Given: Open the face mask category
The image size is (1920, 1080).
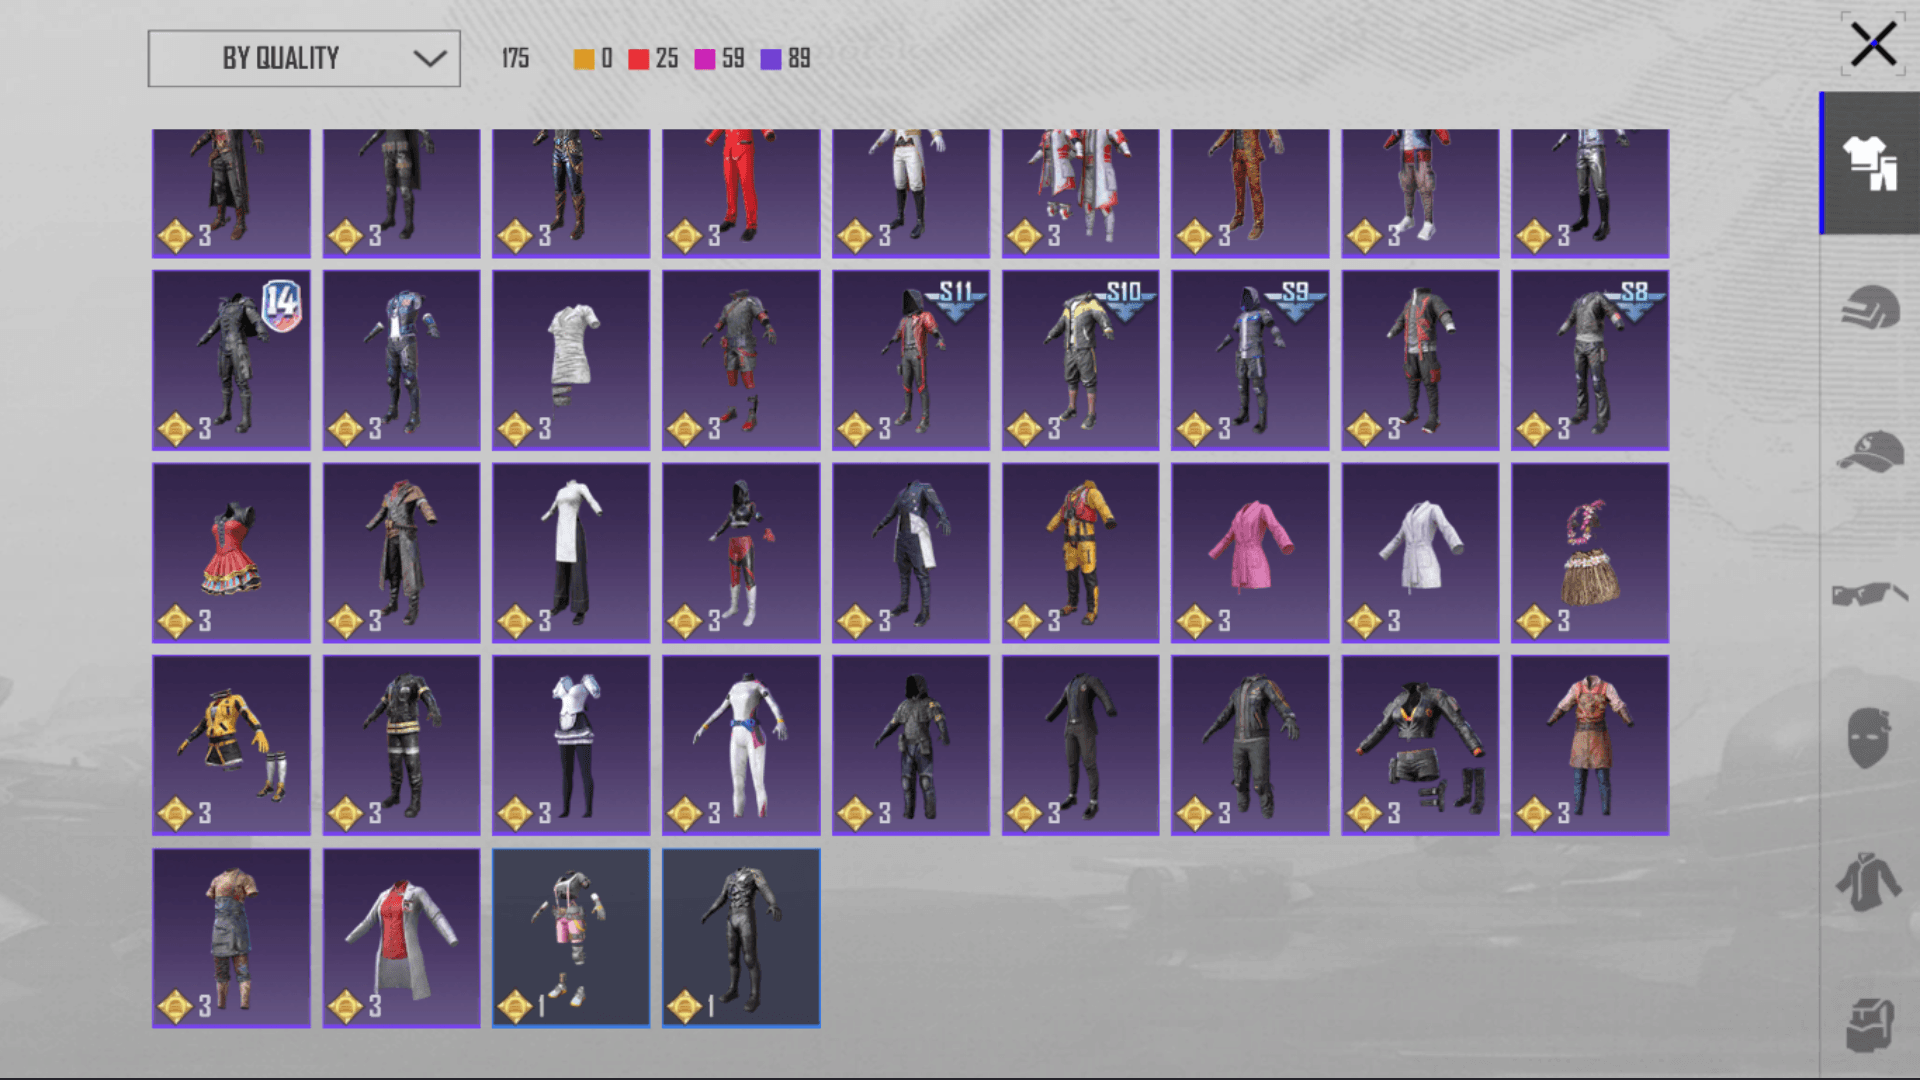Looking at the screenshot, I should 1868,738.
